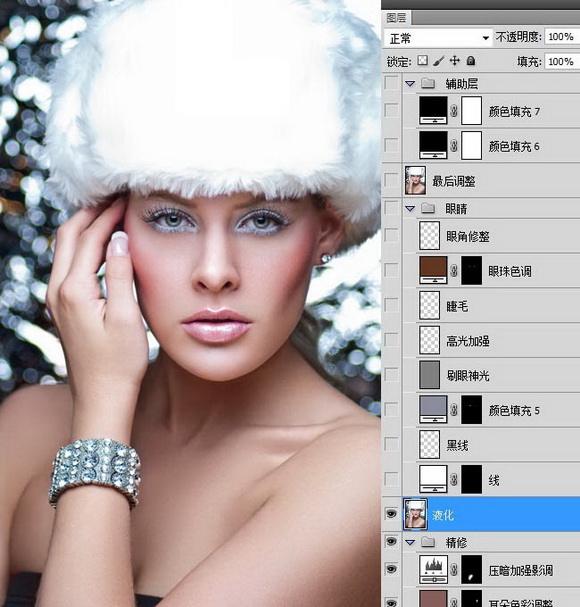The height and width of the screenshot is (607, 580).
Task: Click the lock position move icon
Action: [x=455, y=61]
